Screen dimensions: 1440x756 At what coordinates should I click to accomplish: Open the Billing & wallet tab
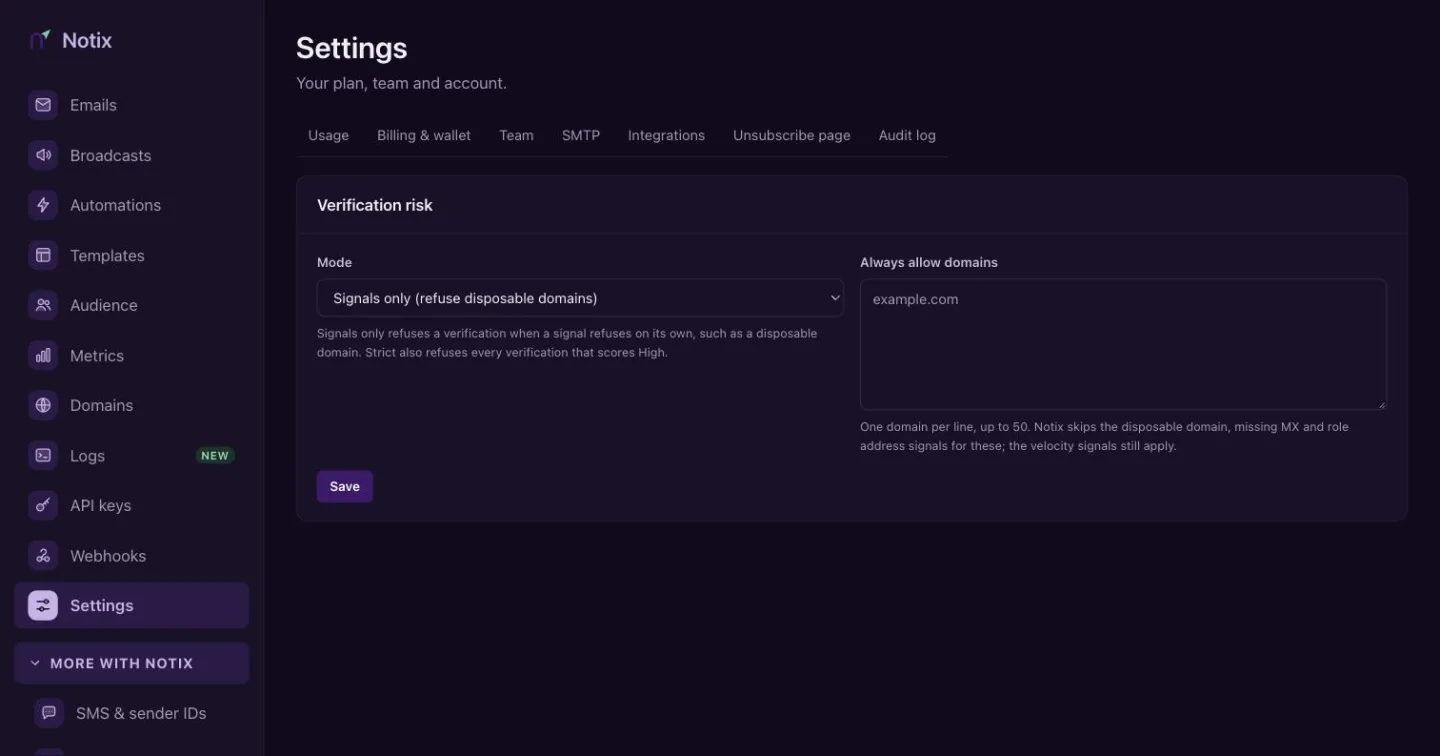click(424, 135)
